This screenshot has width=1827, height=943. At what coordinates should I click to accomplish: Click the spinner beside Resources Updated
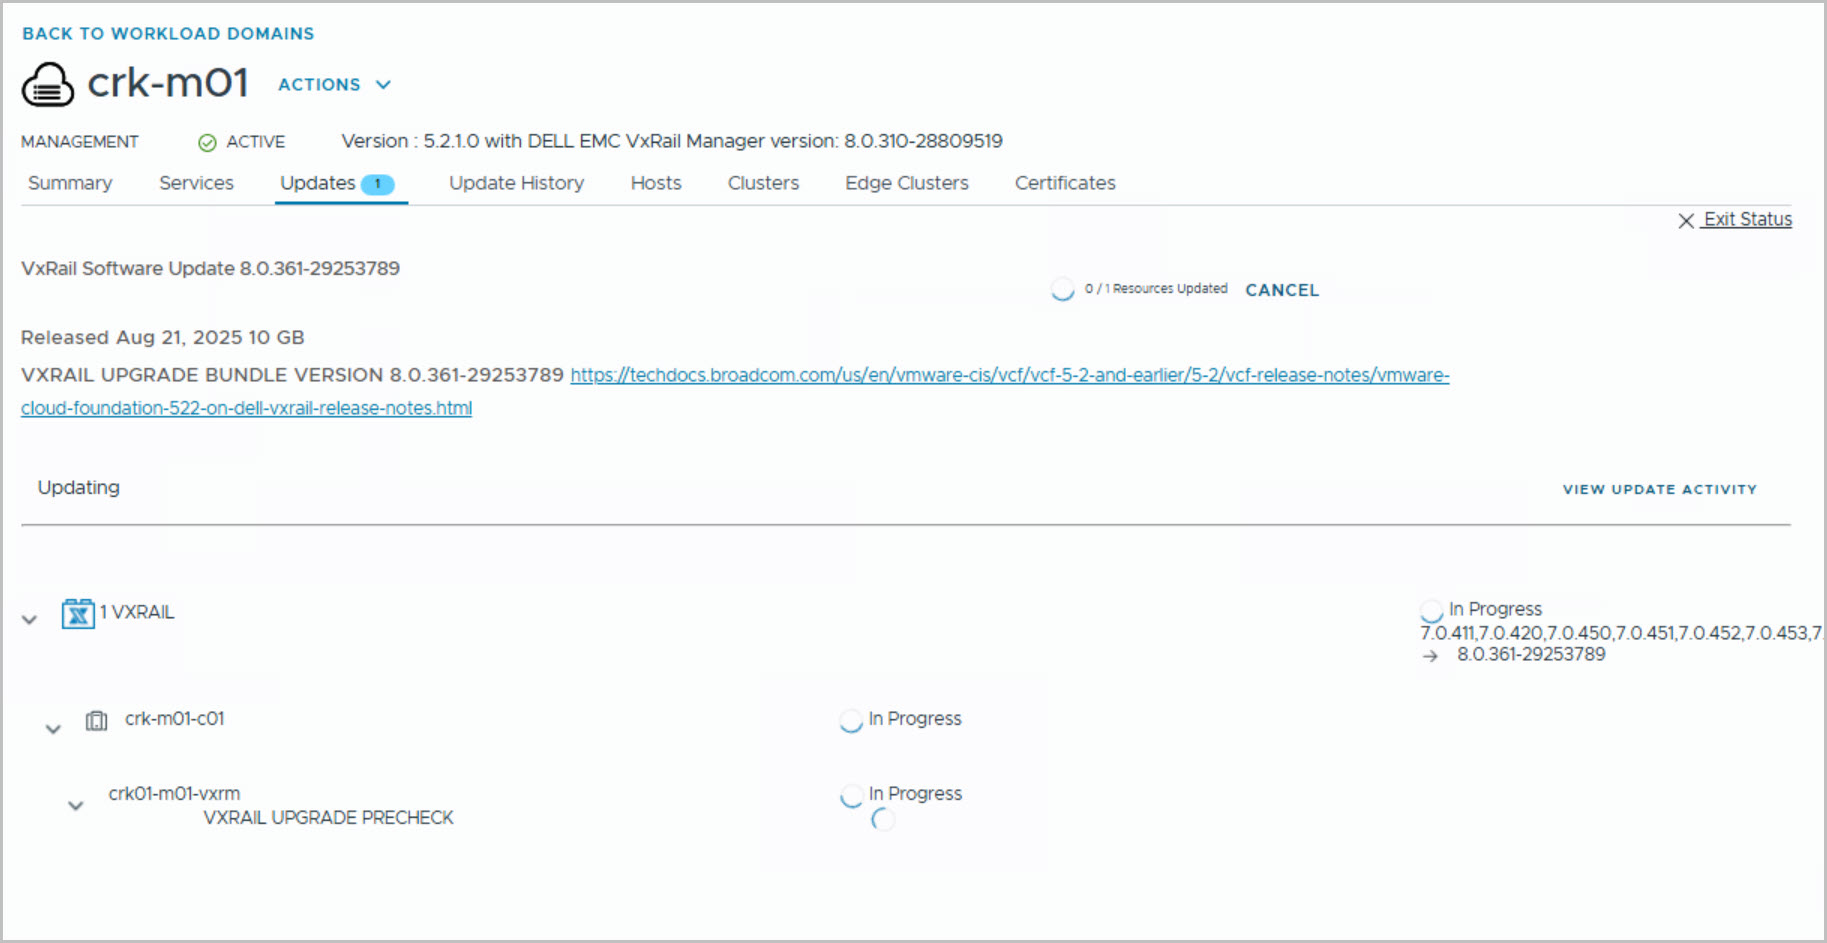(x=1062, y=289)
